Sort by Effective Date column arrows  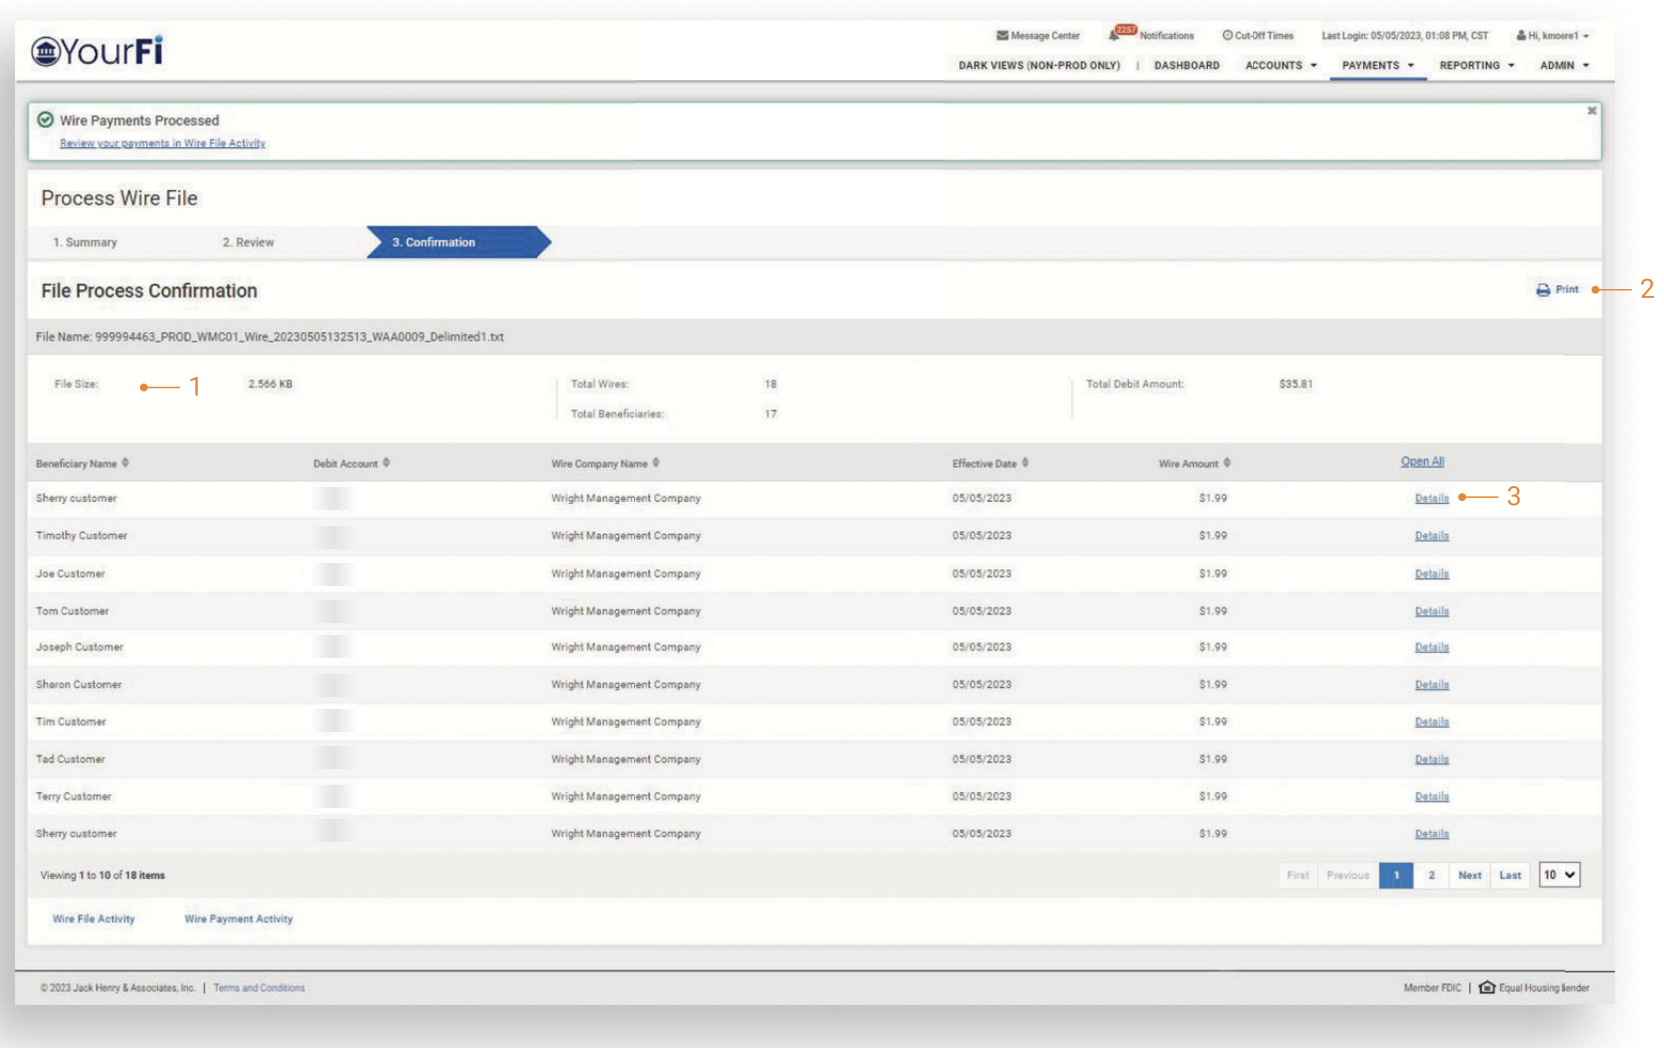click(x=1025, y=463)
